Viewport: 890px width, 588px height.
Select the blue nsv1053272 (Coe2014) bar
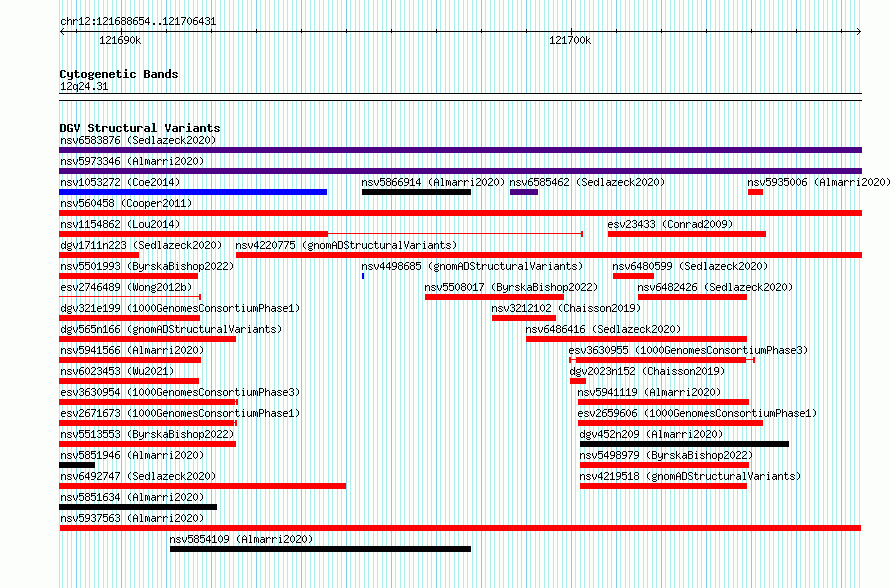point(193,192)
